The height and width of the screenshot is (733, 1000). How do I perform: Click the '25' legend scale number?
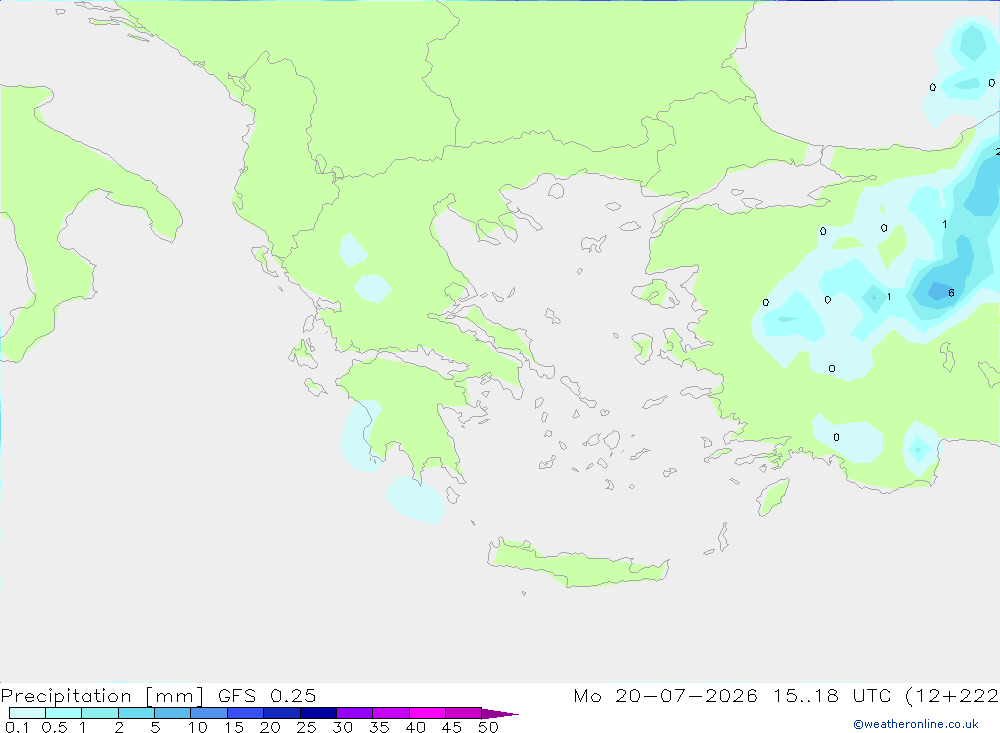click(306, 727)
